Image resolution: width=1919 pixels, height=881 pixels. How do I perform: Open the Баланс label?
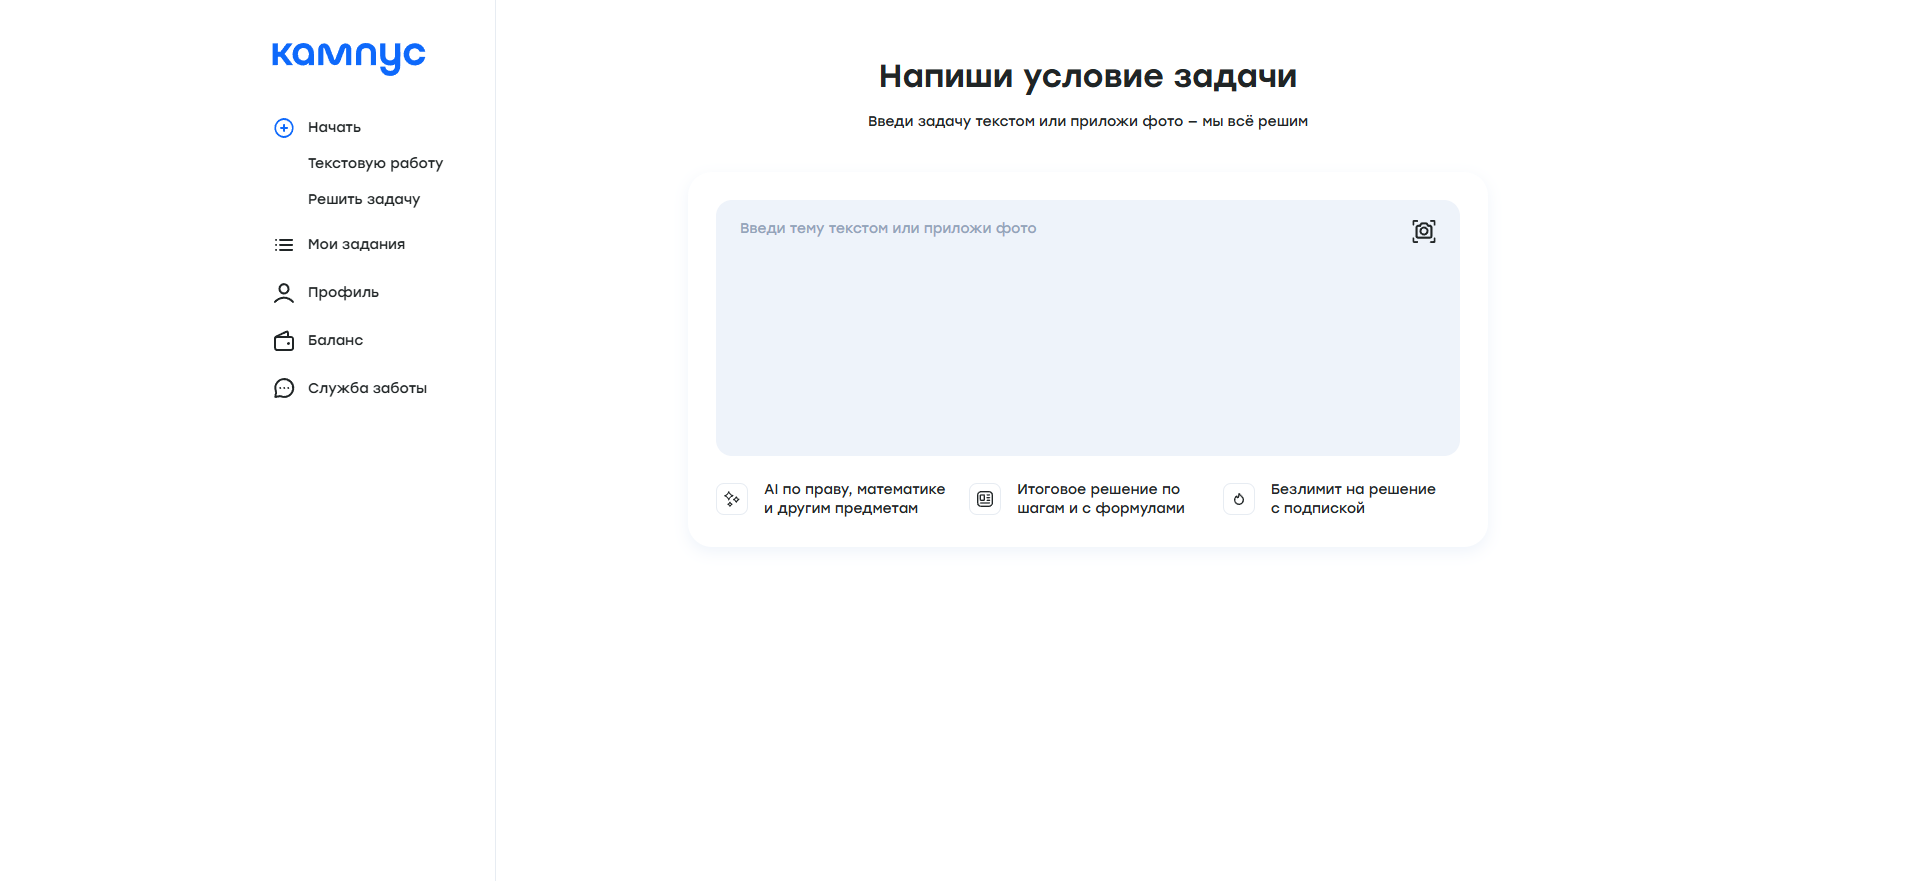335,340
